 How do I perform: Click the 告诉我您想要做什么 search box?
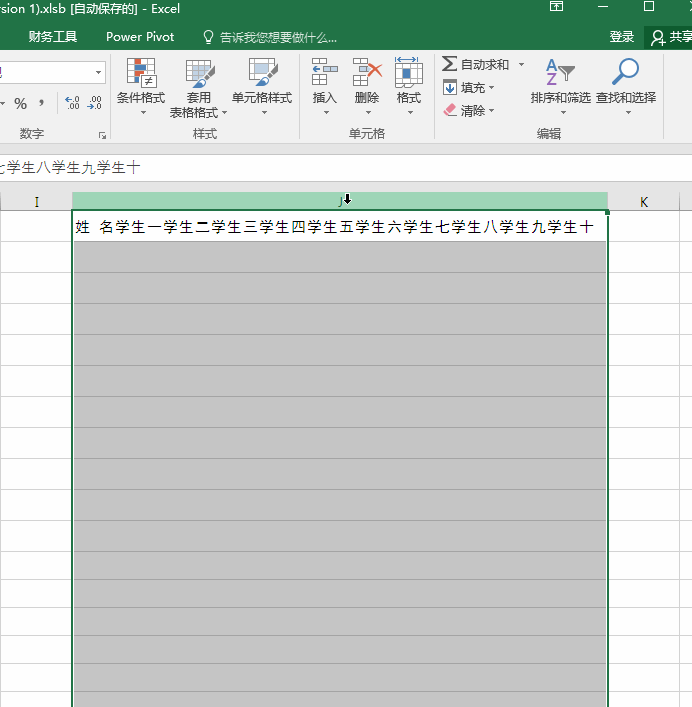[278, 37]
